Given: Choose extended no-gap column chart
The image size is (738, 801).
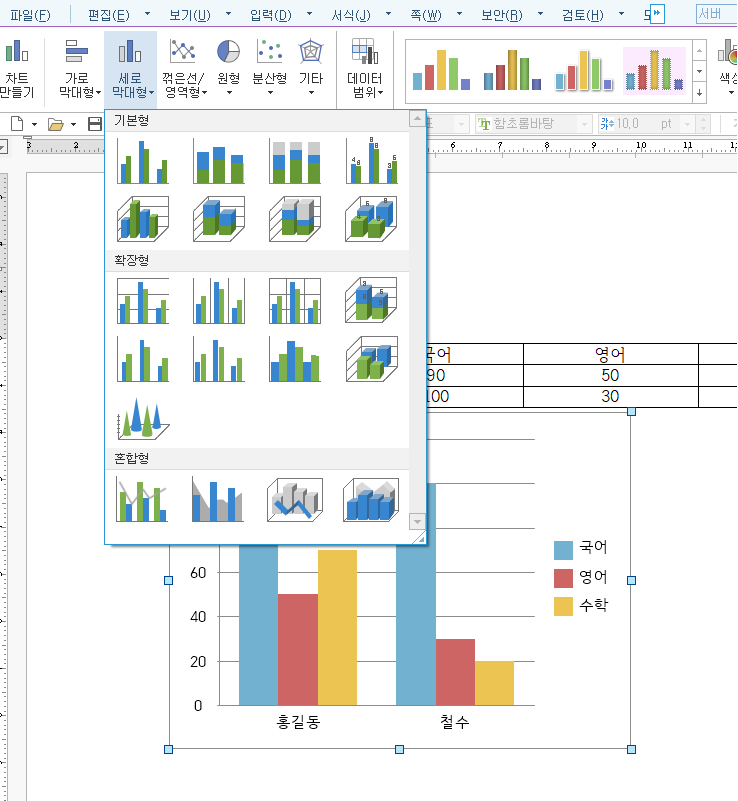Looking at the screenshot, I should pyautogui.click(x=295, y=359).
